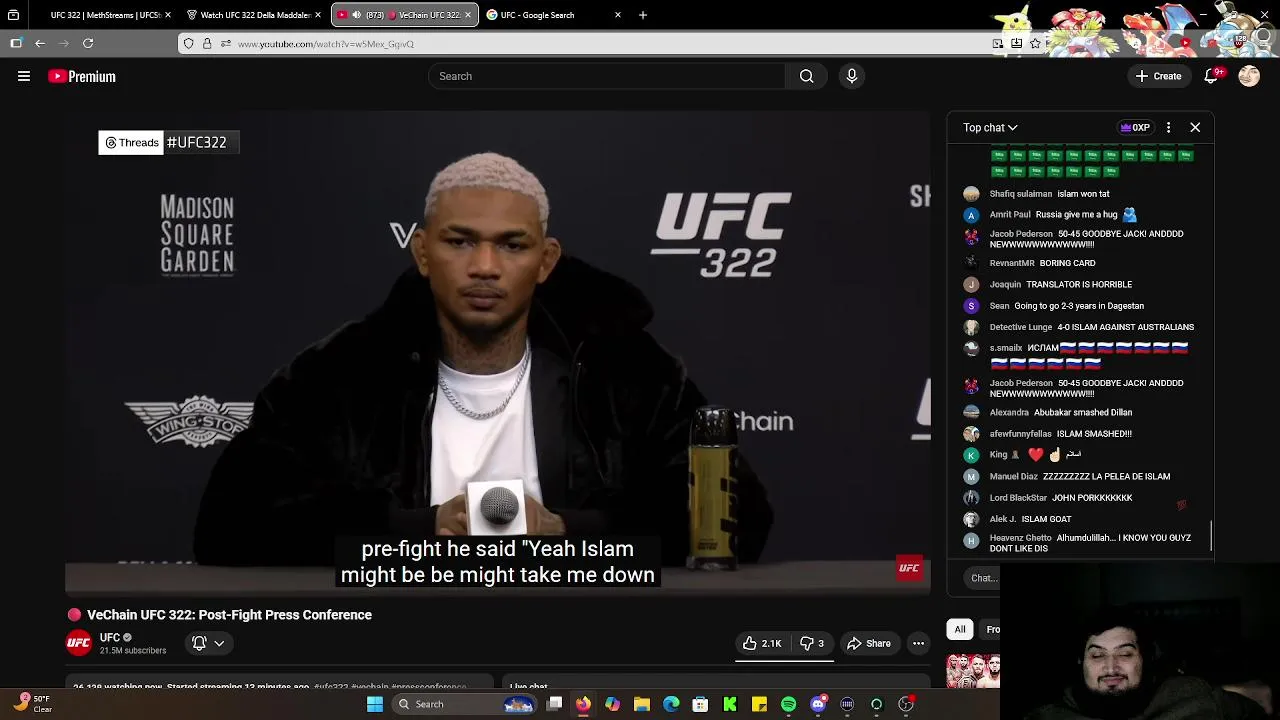The width and height of the screenshot is (1280, 720).
Task: Open live chat options three dots
Action: coord(1168,127)
